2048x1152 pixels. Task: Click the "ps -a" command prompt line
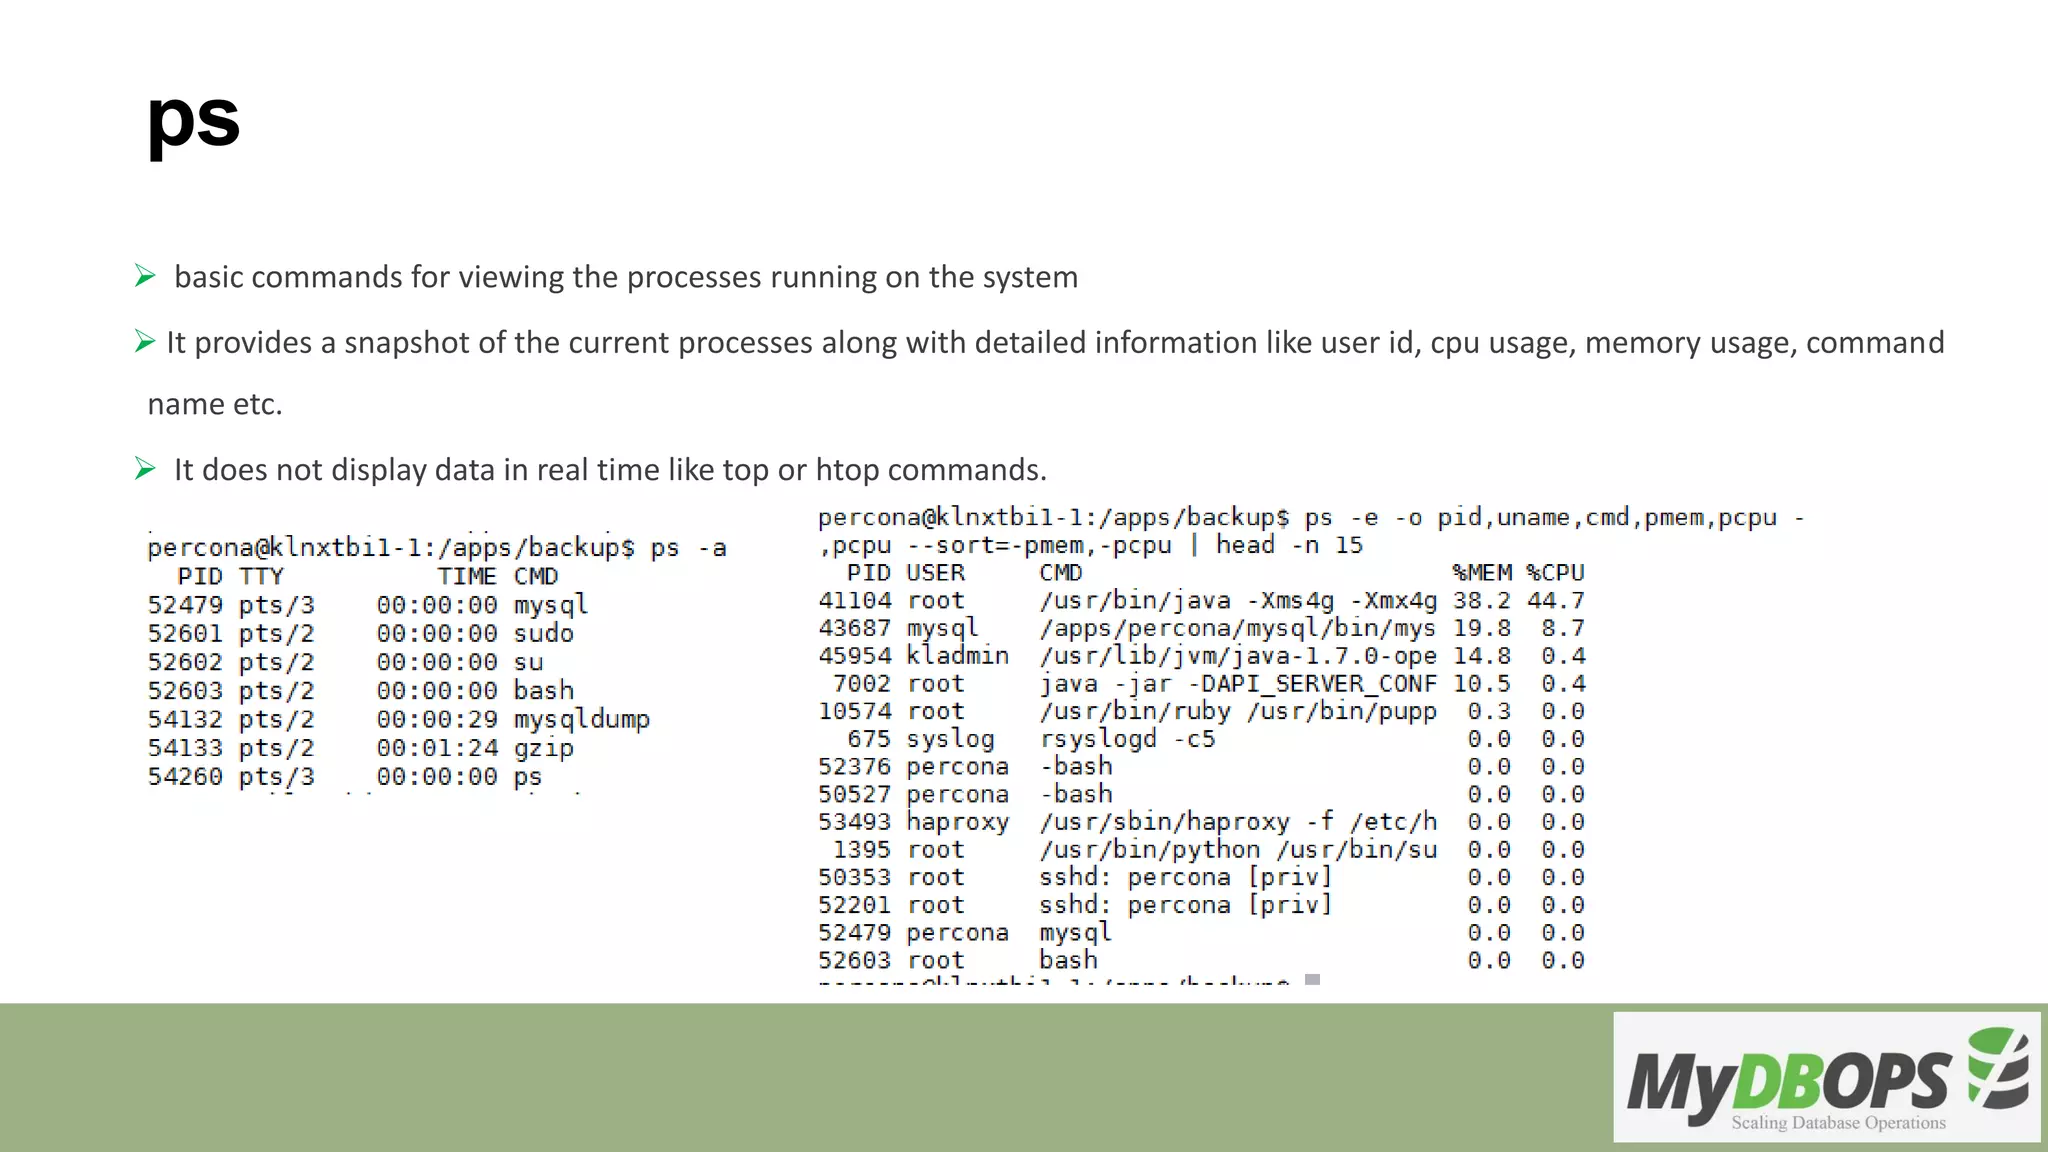click(437, 548)
